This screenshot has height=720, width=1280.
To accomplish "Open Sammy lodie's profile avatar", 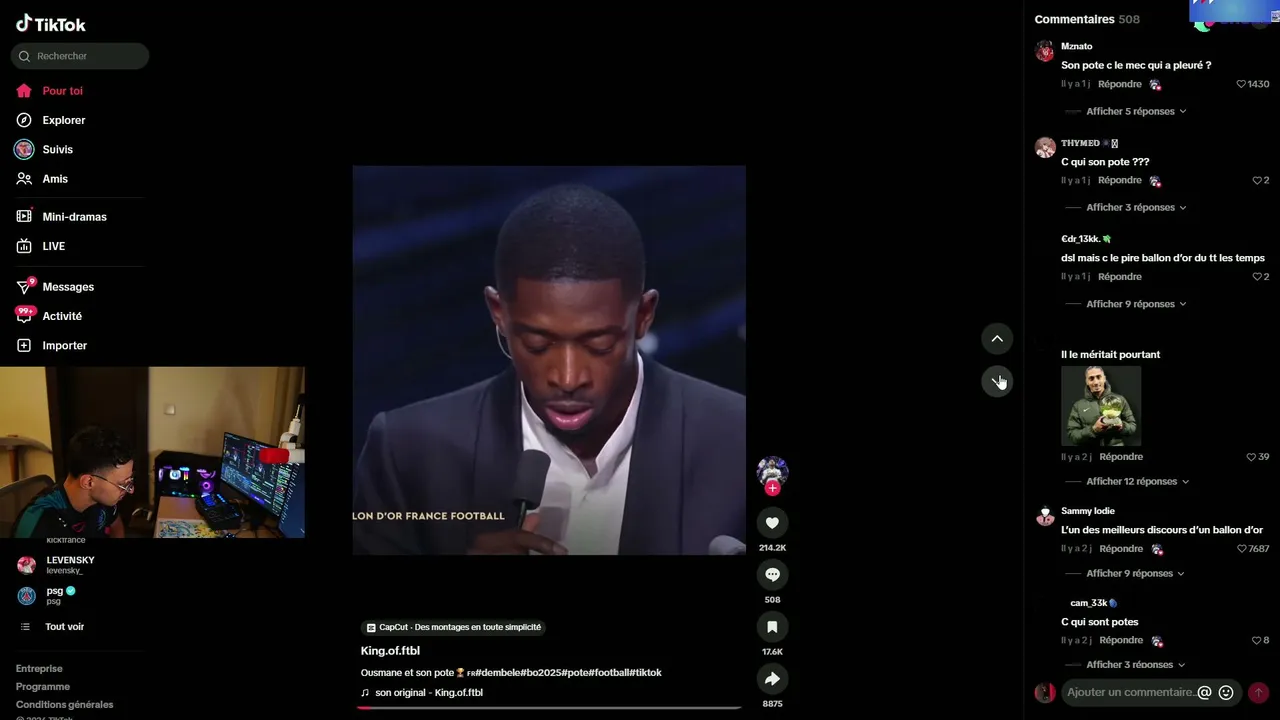I will [x=1045, y=516].
